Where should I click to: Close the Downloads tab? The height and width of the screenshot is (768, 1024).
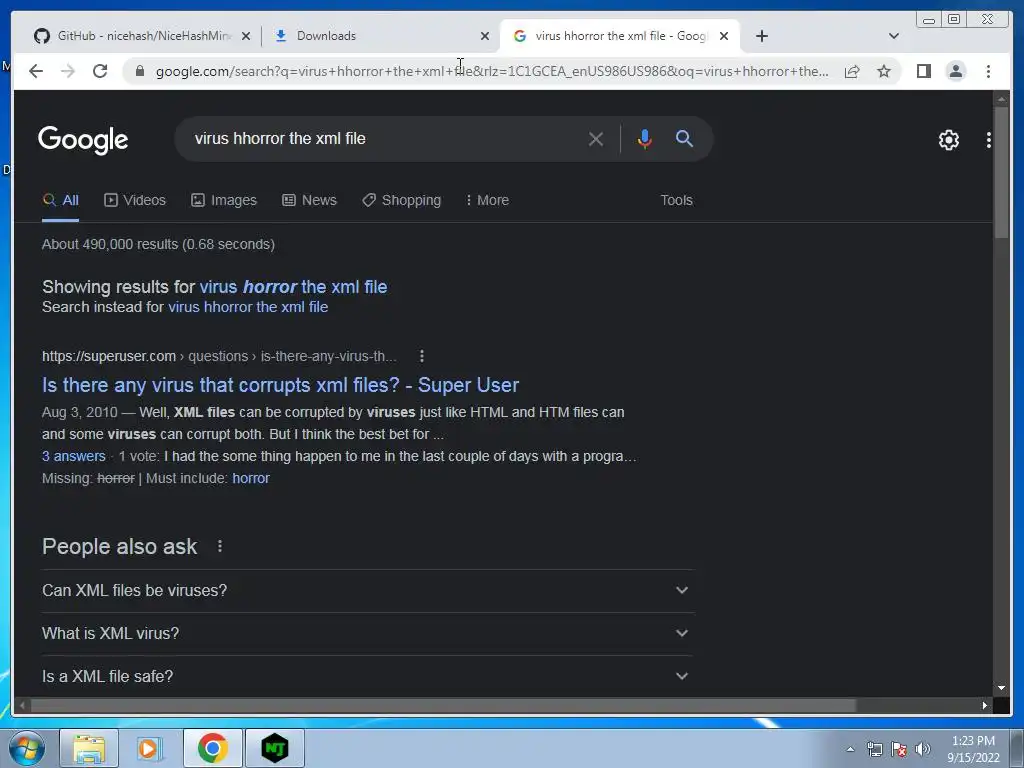pyautogui.click(x=485, y=37)
